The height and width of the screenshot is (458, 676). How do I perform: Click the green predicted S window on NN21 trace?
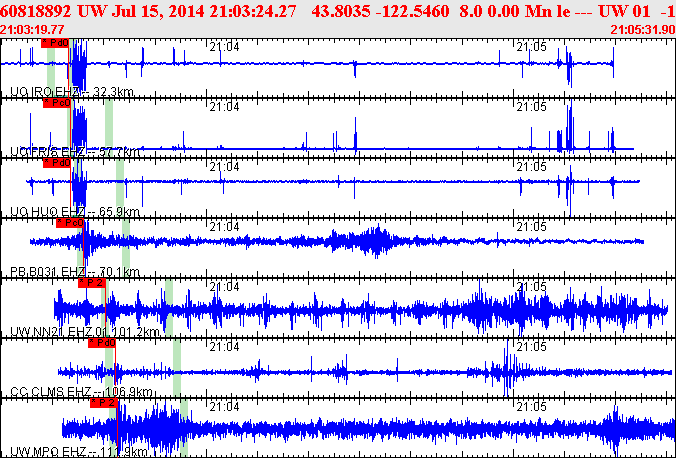pos(169,307)
